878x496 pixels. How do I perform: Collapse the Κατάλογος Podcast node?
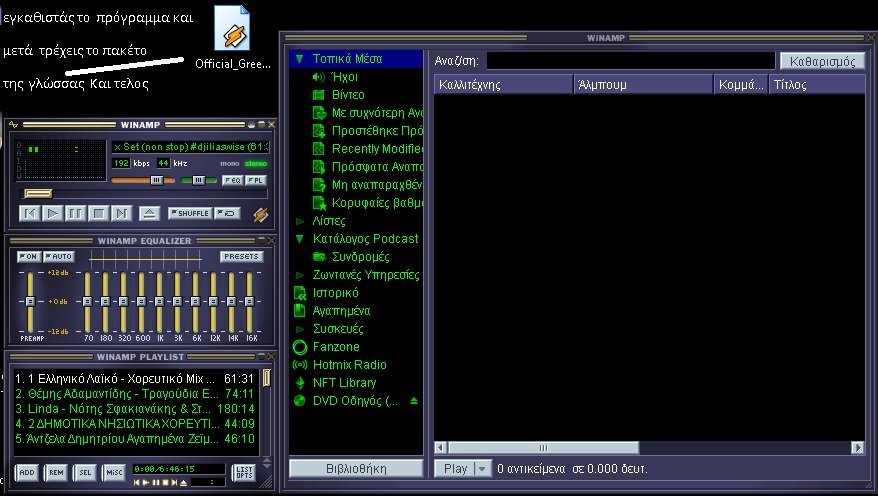tap(300, 239)
